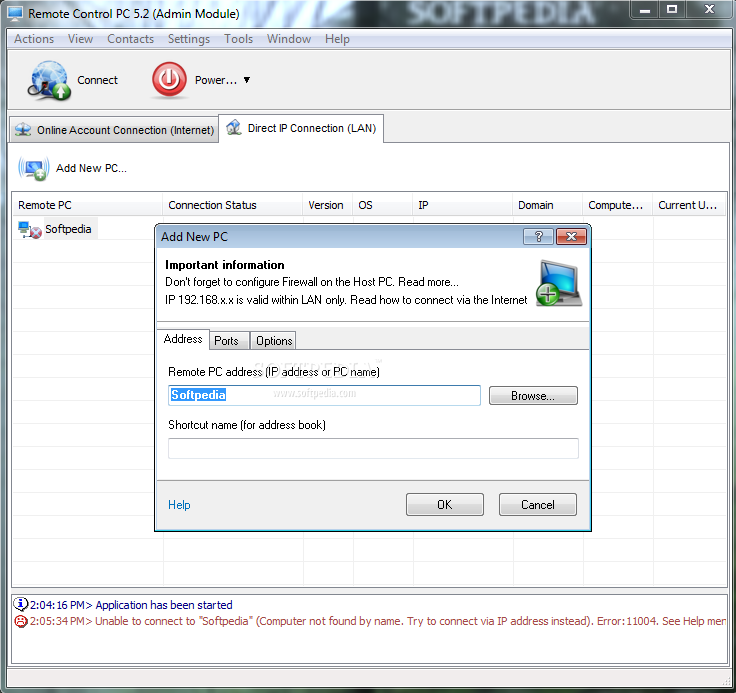The image size is (736, 693).
Task: Click the Domain column header
Action: [x=547, y=205]
